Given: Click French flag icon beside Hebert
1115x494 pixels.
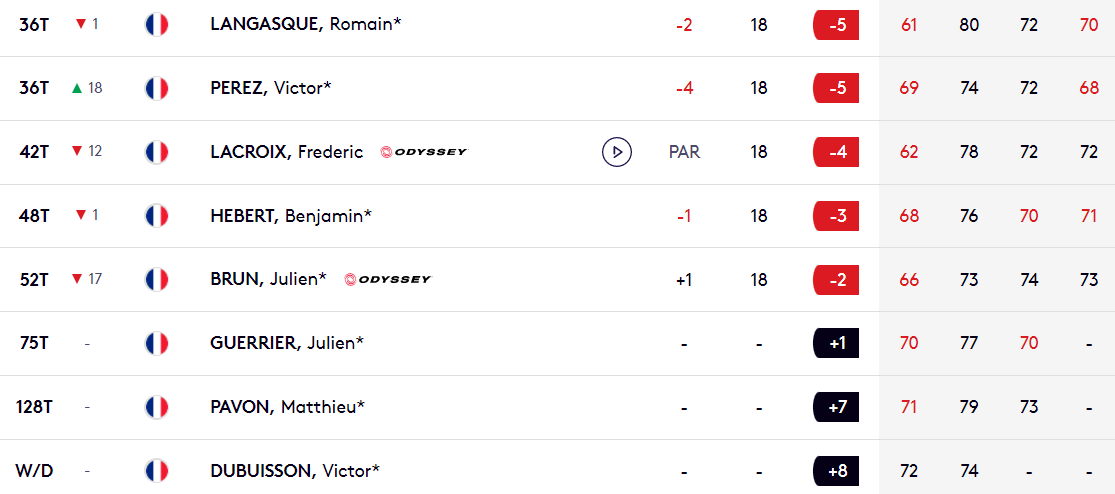Looking at the screenshot, I should (x=156, y=215).
